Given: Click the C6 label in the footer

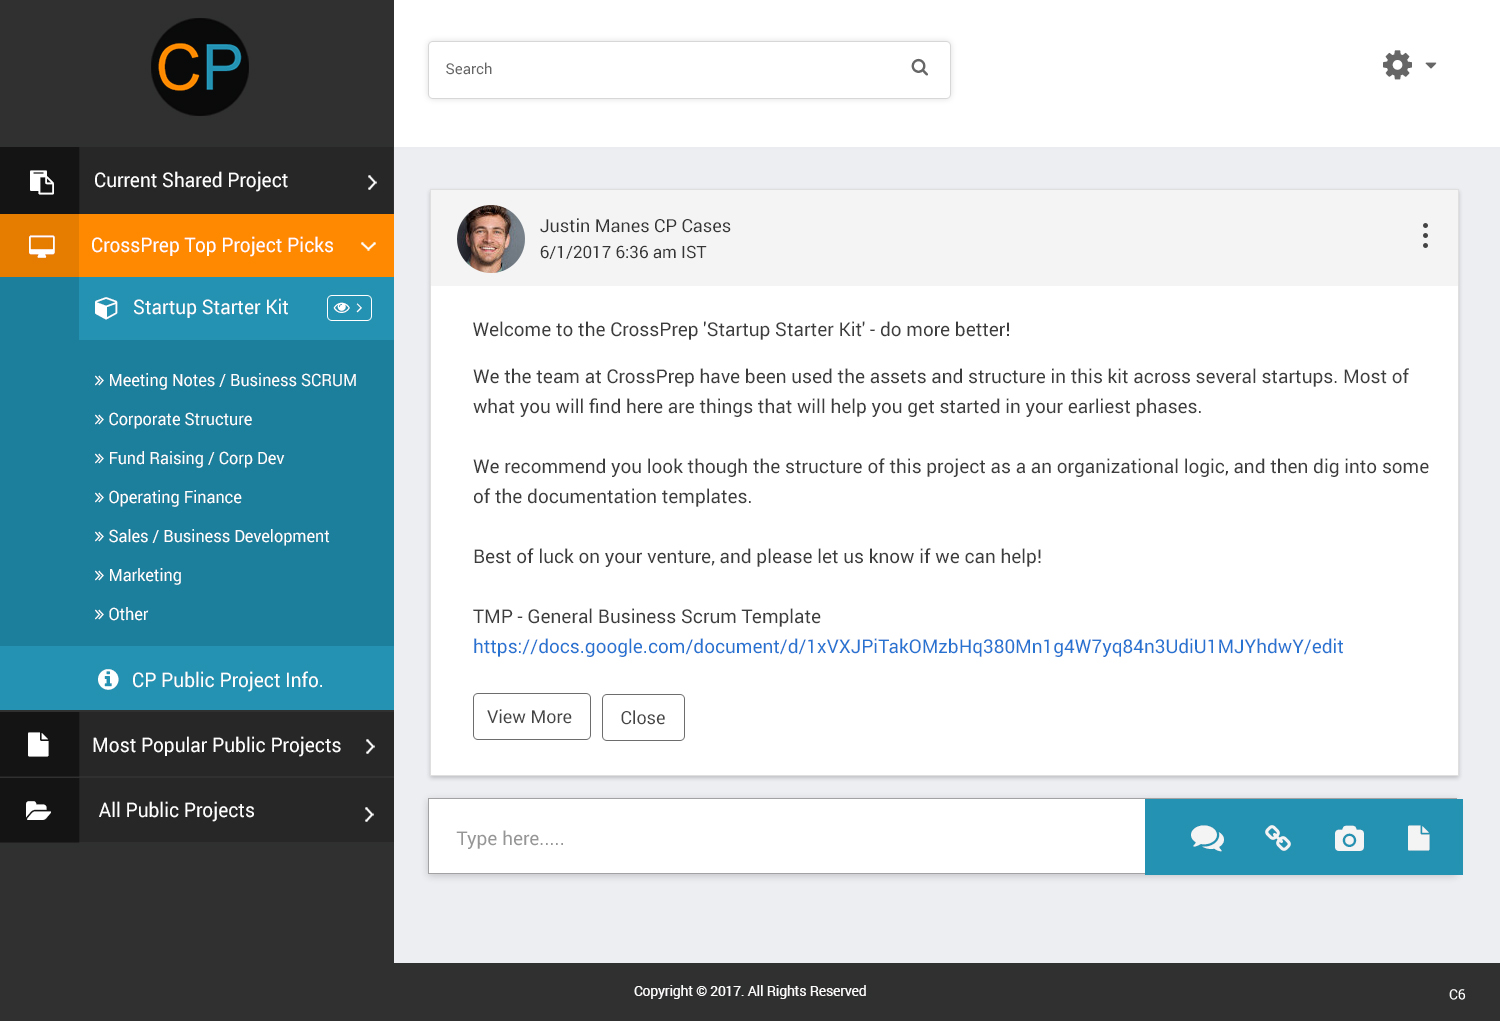Looking at the screenshot, I should (1457, 994).
